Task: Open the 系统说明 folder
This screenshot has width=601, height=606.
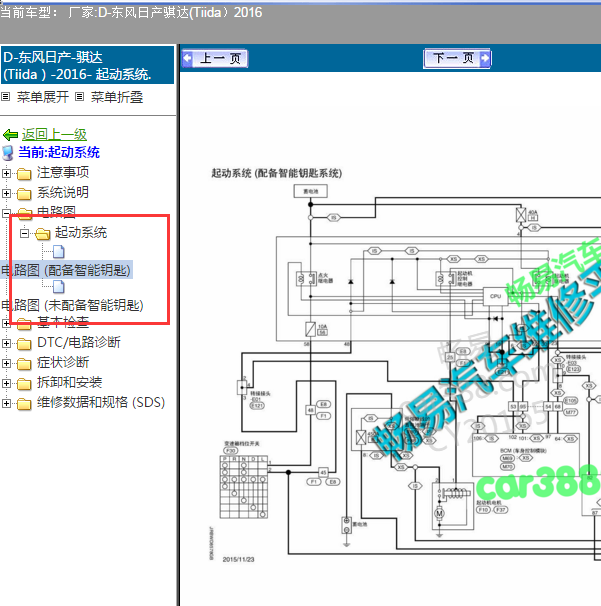Action: pos(63,192)
